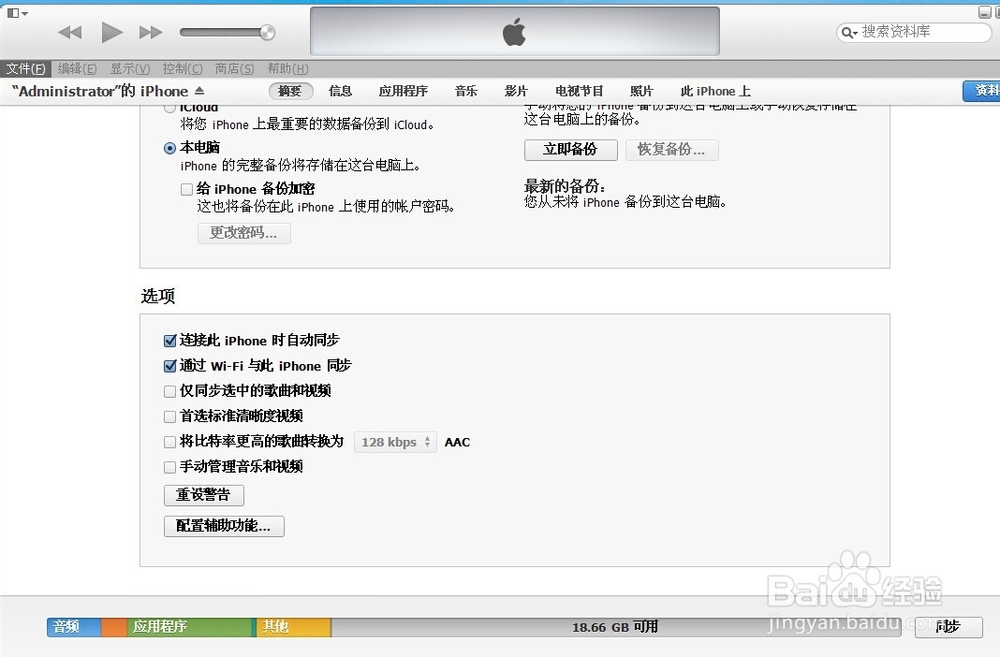Open the 128 kbps bitrate dropdown
Screen dimensions: 1000x657
pyautogui.click(x=395, y=442)
